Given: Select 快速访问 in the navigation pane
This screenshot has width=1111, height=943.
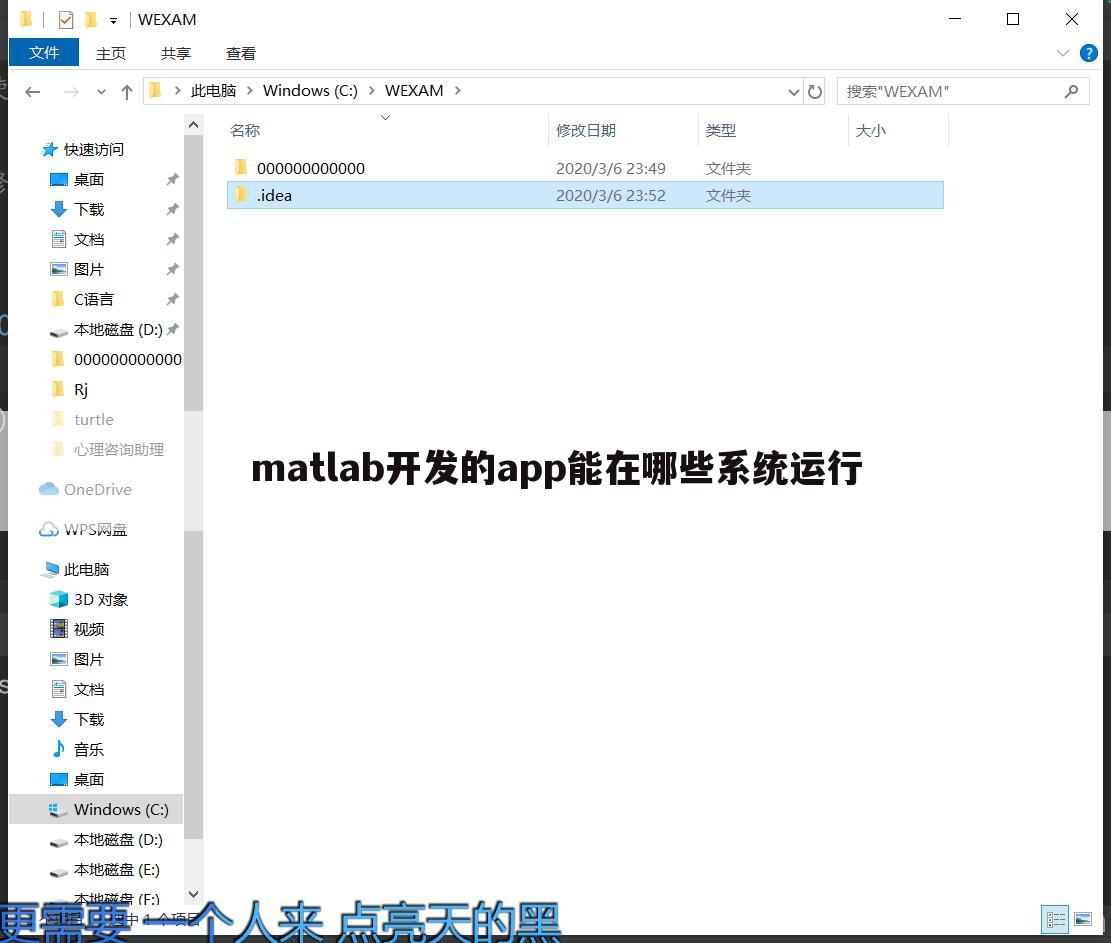Looking at the screenshot, I should [94, 149].
